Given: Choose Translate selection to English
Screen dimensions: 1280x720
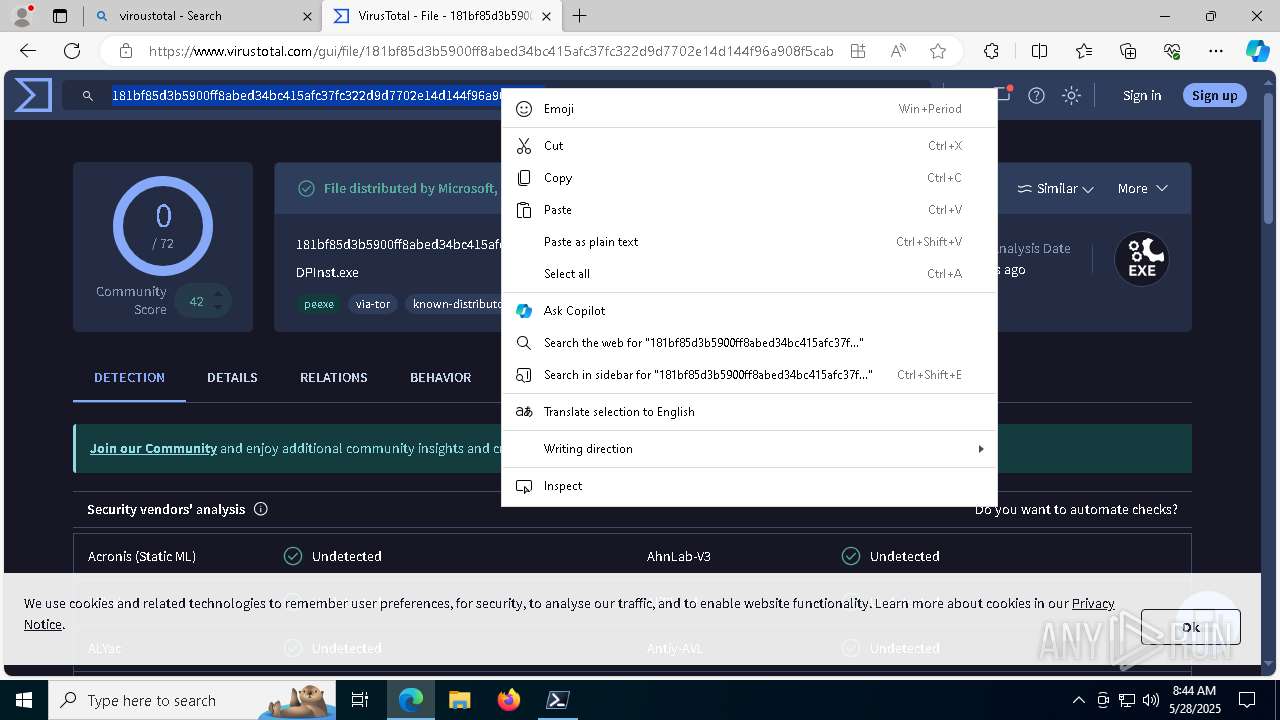Looking at the screenshot, I should click(749, 412).
